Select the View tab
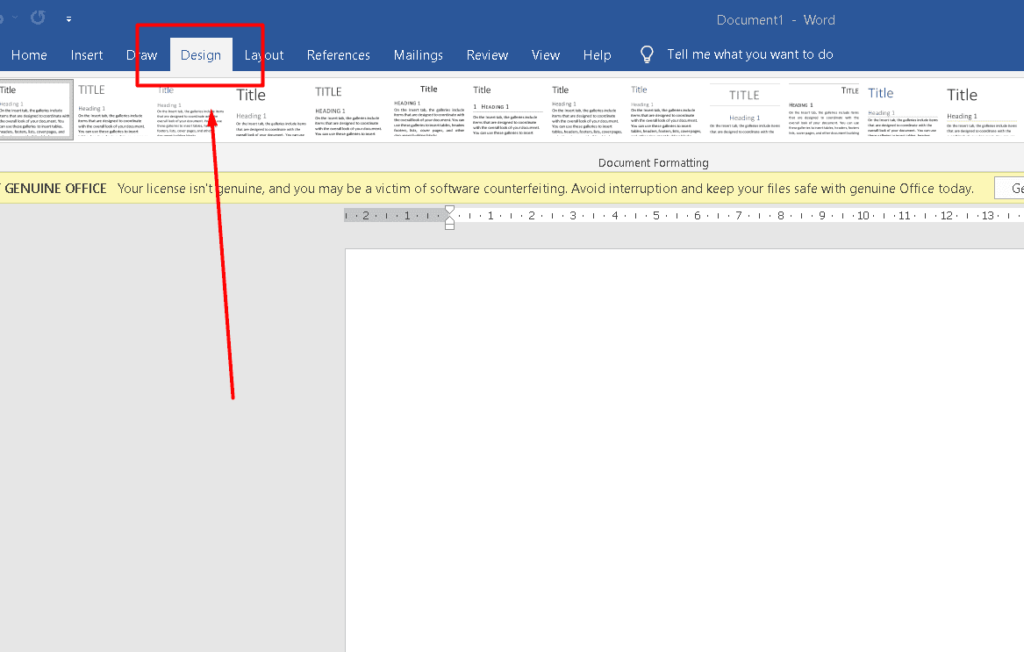Screen dimensions: 1024x652 [545, 55]
